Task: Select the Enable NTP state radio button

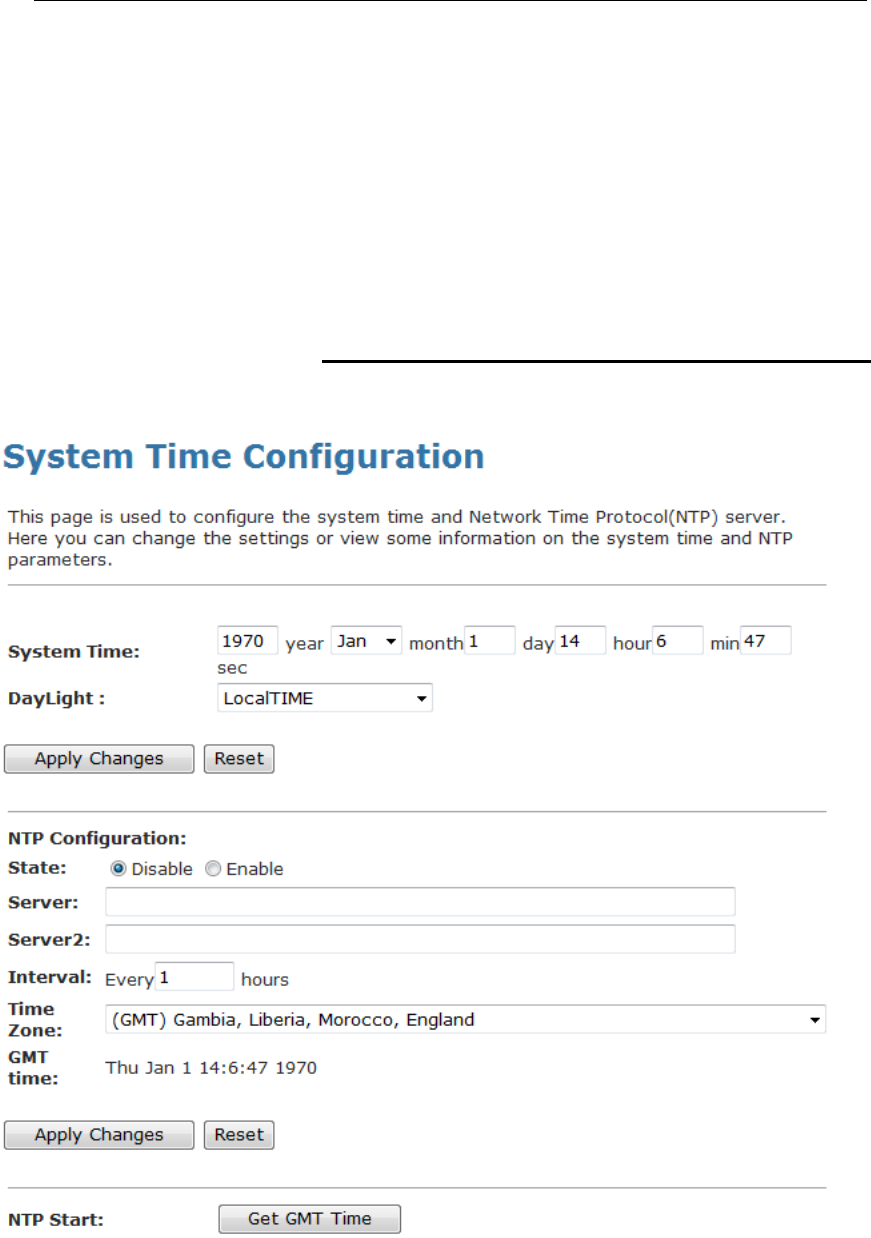Action: tap(213, 869)
